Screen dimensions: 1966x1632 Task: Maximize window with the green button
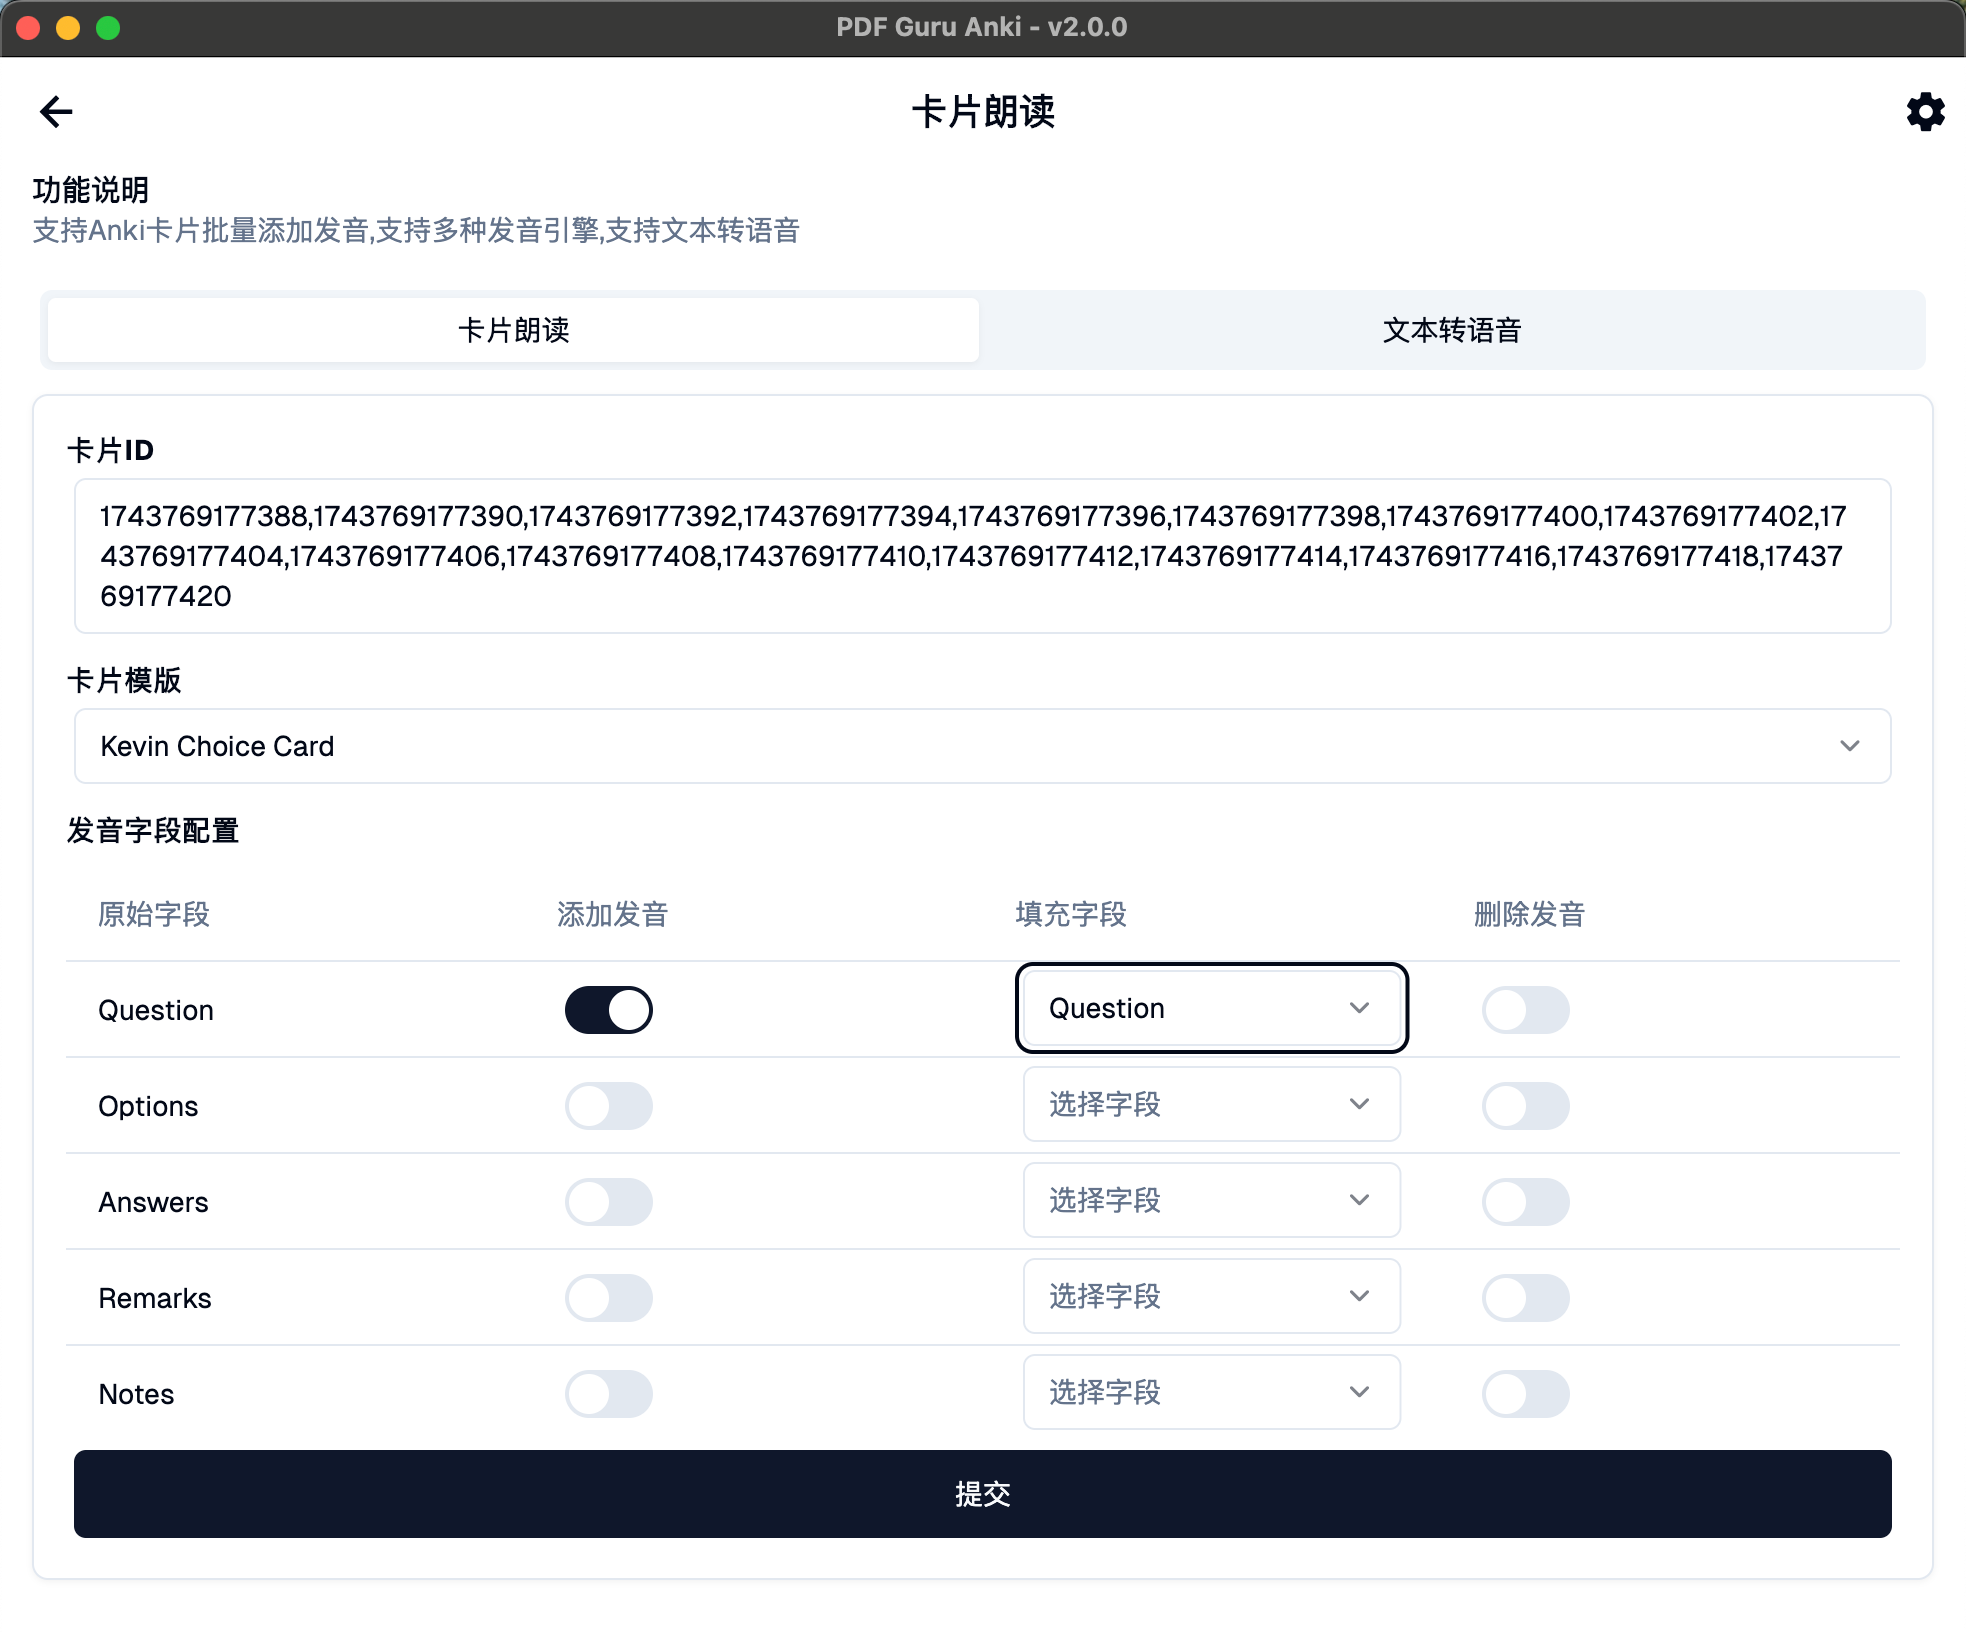[108, 28]
